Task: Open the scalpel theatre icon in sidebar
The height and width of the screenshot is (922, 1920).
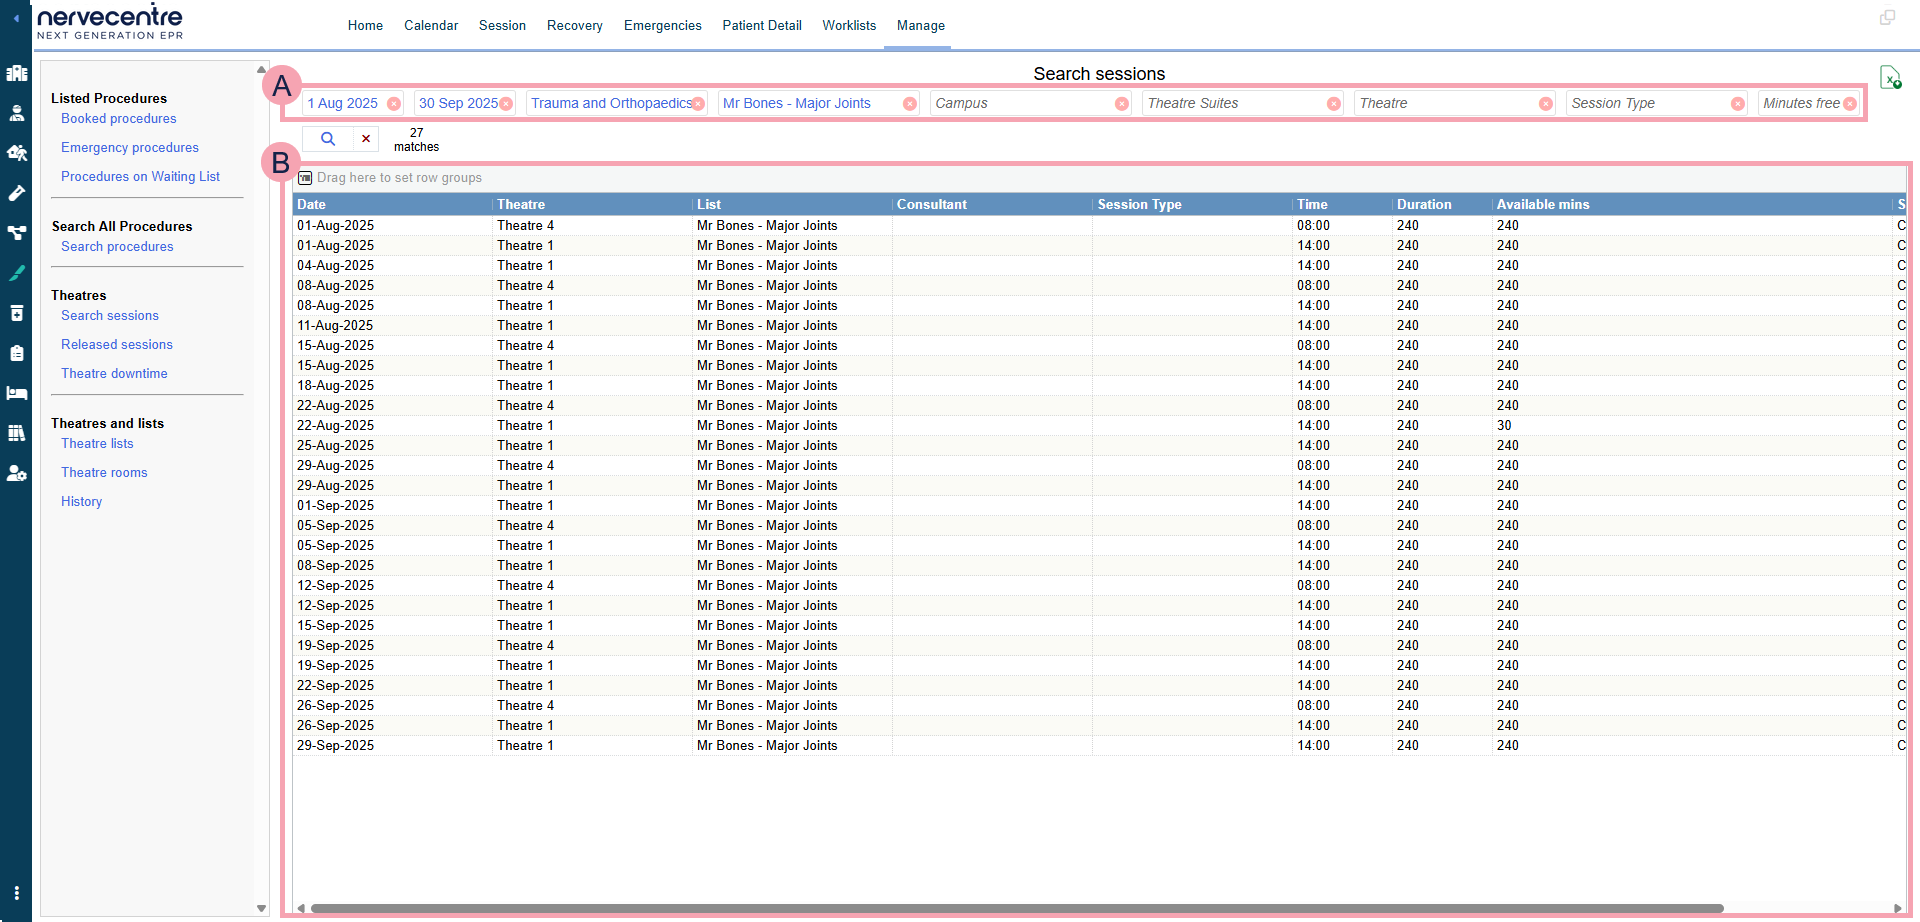Action: click(x=17, y=273)
